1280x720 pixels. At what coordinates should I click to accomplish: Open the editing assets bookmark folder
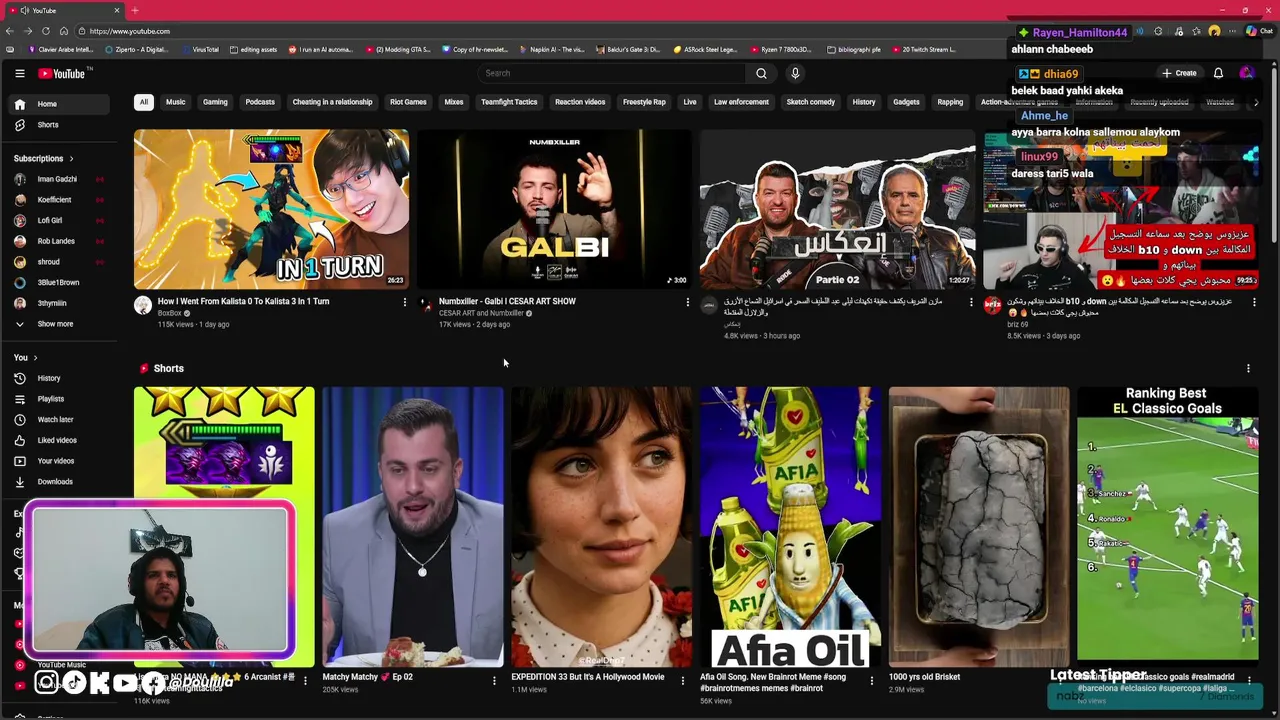(x=253, y=49)
